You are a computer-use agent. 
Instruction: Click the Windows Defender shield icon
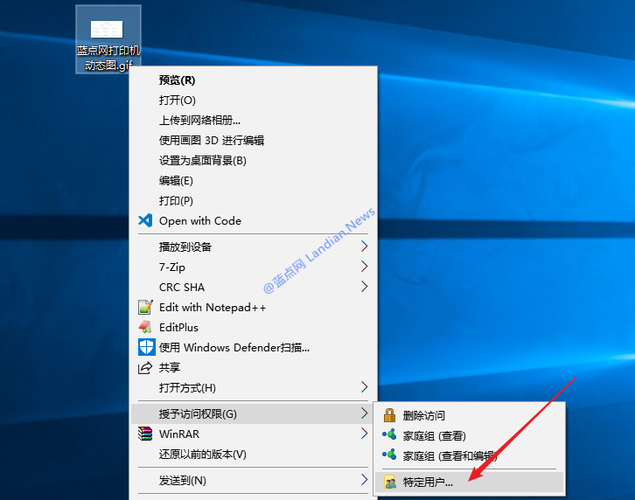pos(146,347)
